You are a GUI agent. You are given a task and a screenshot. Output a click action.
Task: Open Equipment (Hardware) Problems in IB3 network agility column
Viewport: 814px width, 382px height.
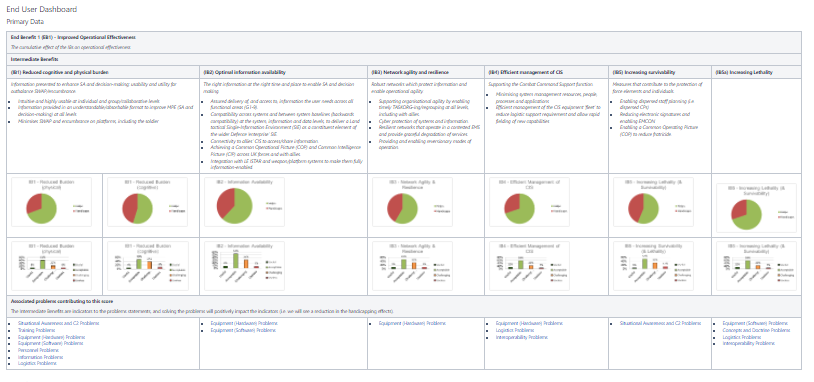click(x=412, y=323)
